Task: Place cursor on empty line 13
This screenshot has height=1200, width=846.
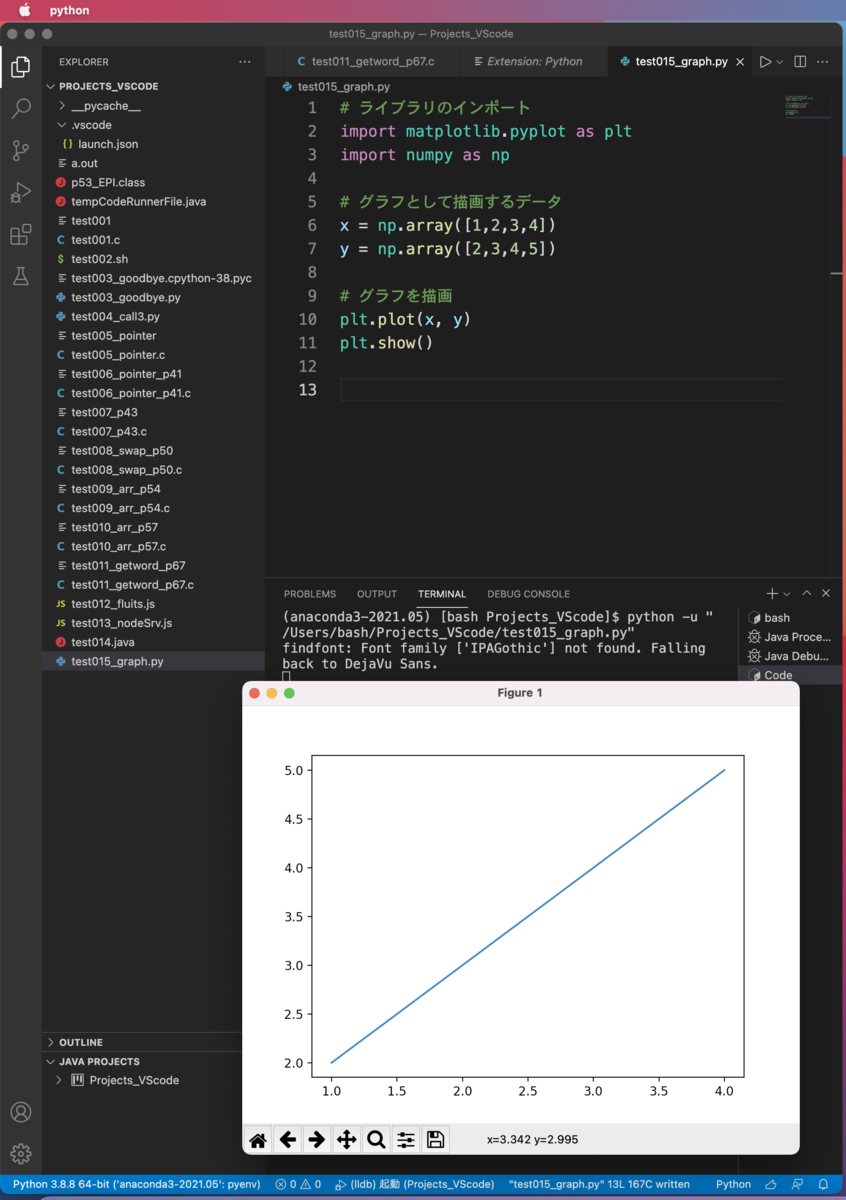Action: (x=560, y=390)
